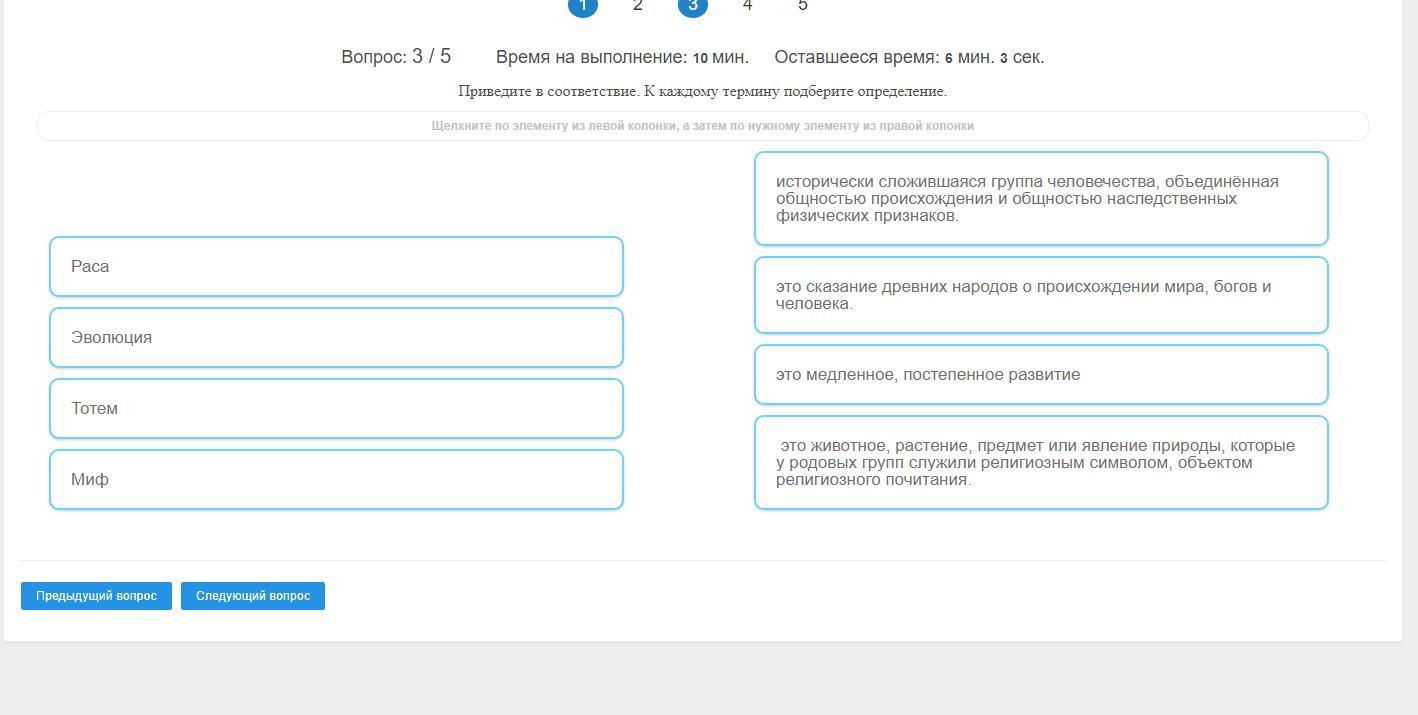Pick the definition 'это медленное, постепенное развитие'
The height and width of the screenshot is (715, 1418).
click(x=1041, y=375)
